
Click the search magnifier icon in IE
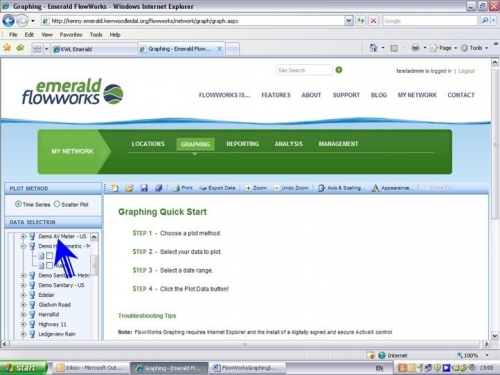(x=485, y=21)
